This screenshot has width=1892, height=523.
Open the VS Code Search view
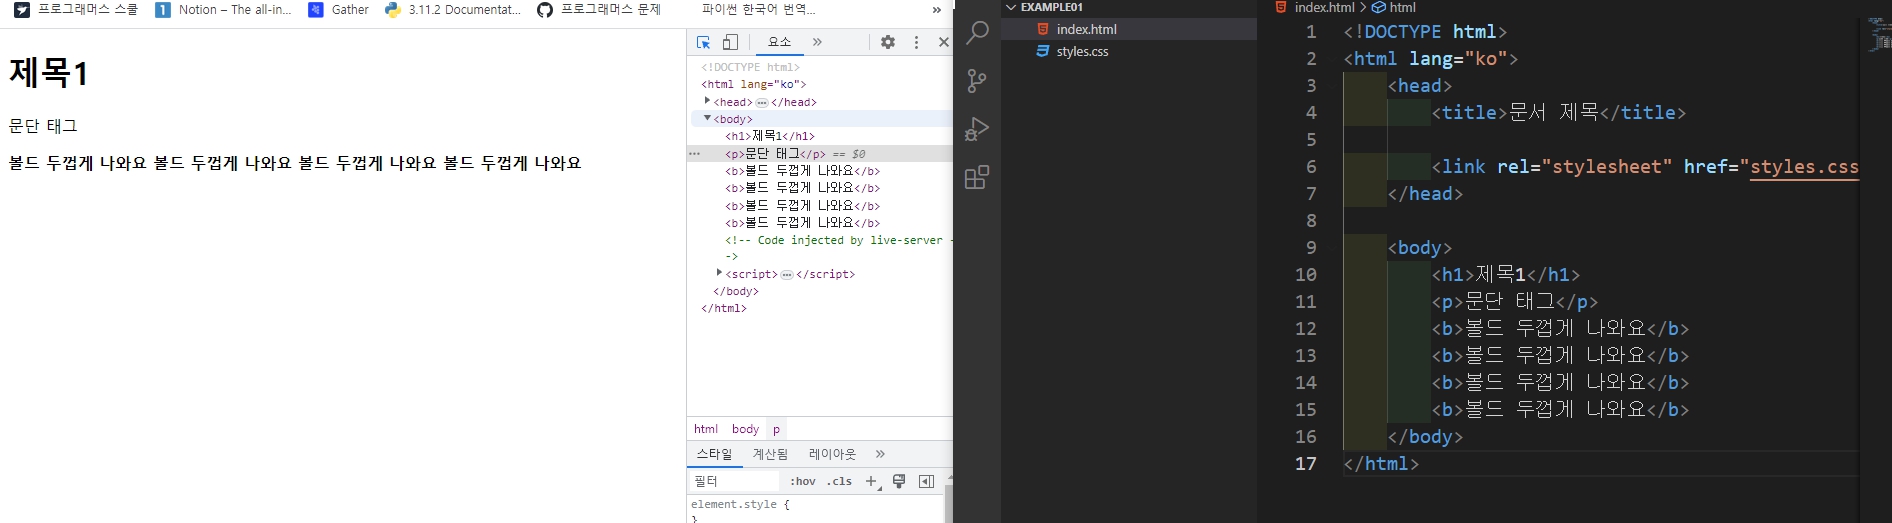coord(977,32)
